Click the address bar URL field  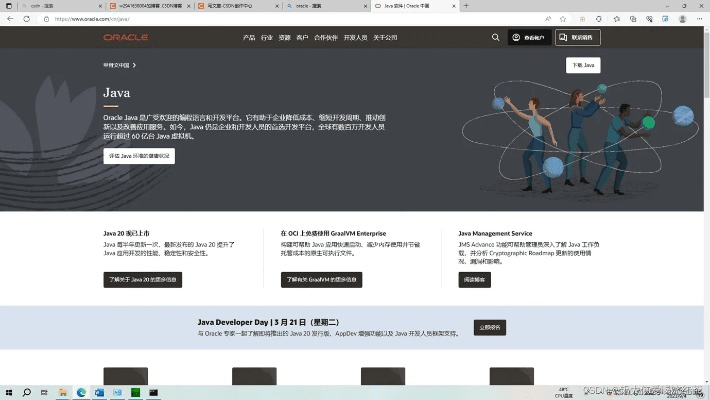pos(290,19)
